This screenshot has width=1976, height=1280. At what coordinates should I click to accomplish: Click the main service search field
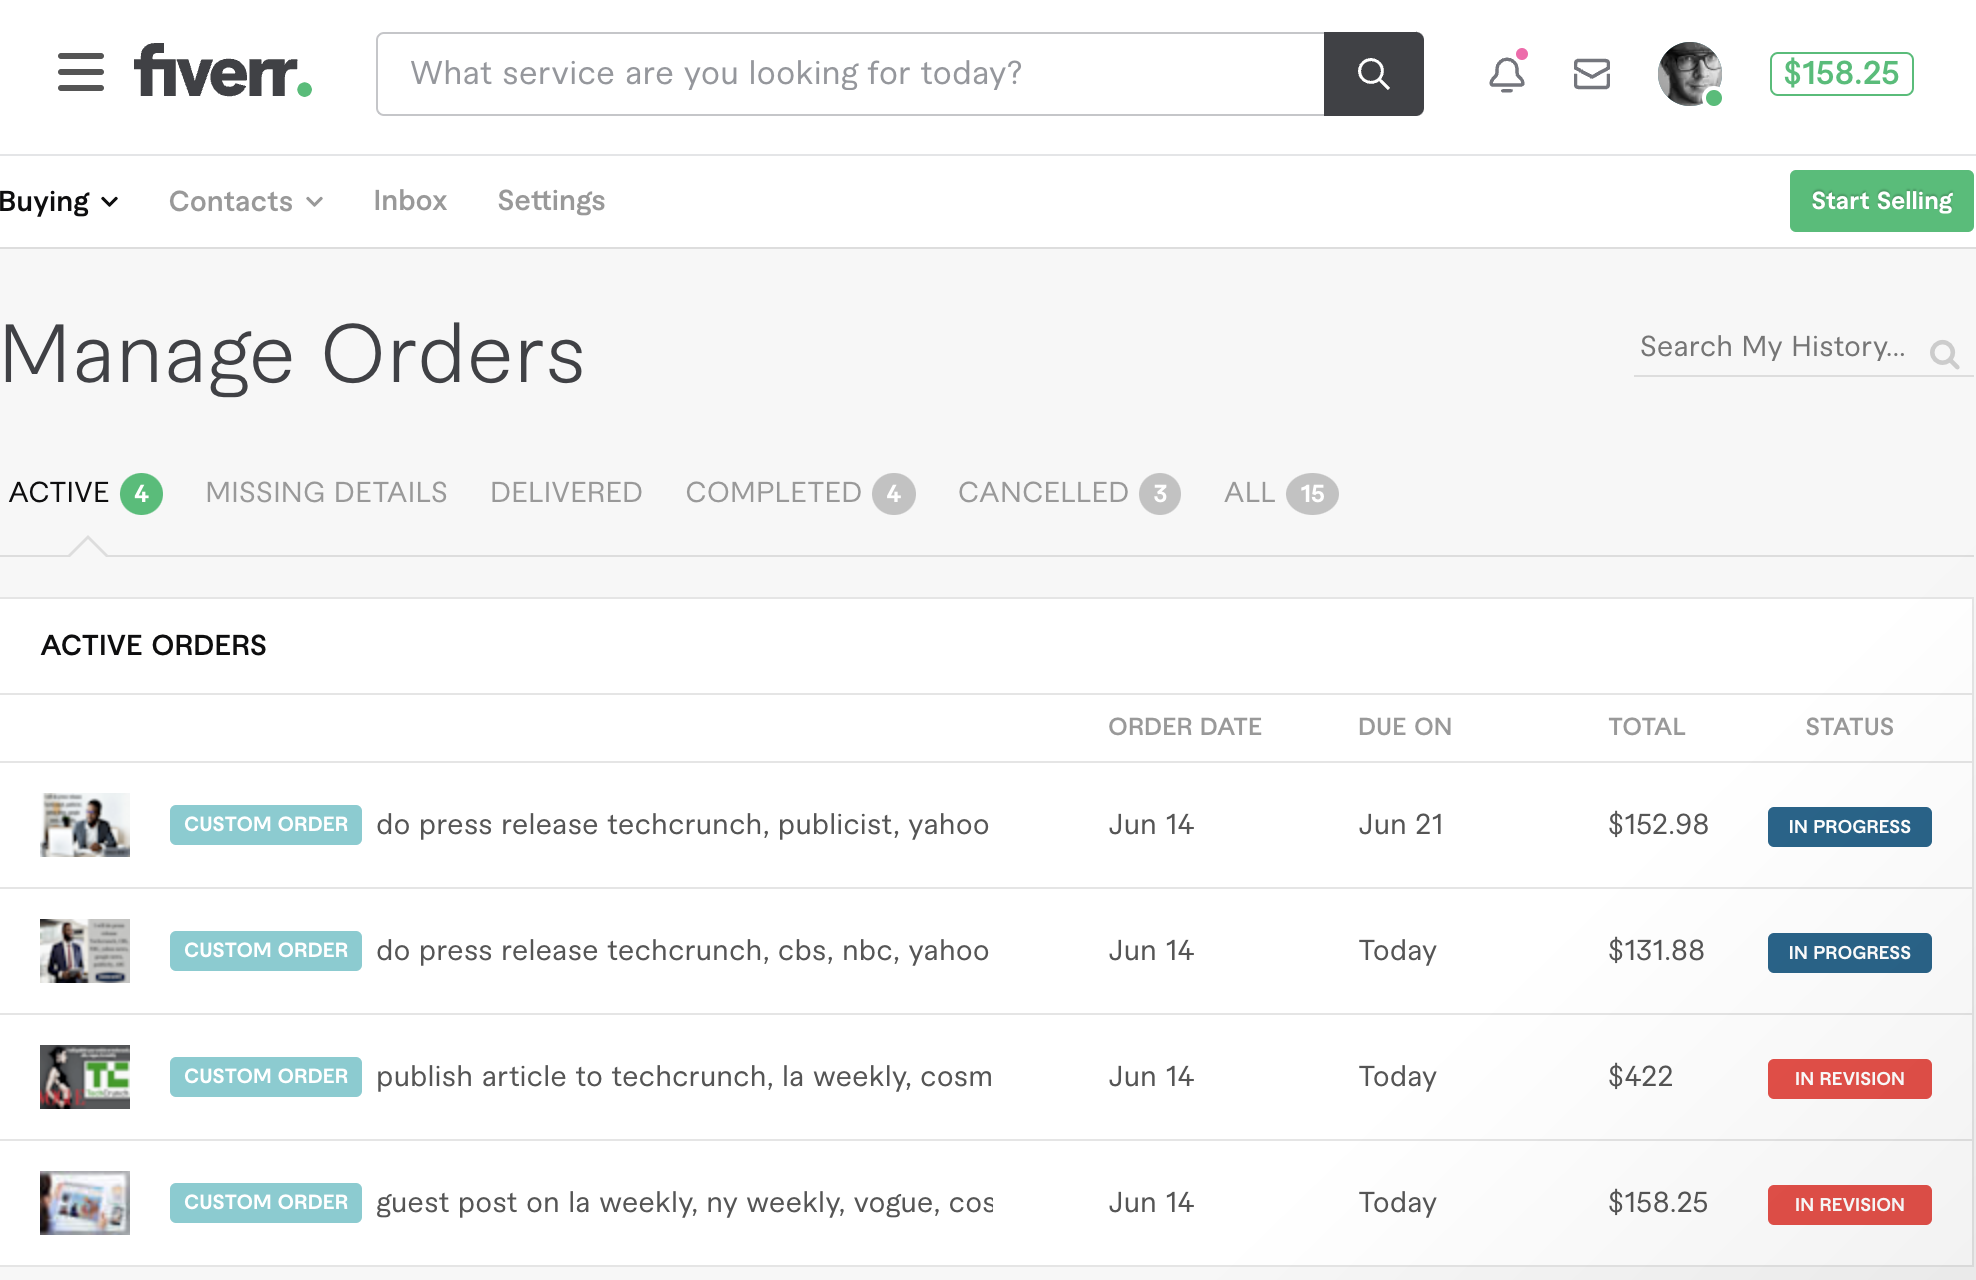point(850,74)
